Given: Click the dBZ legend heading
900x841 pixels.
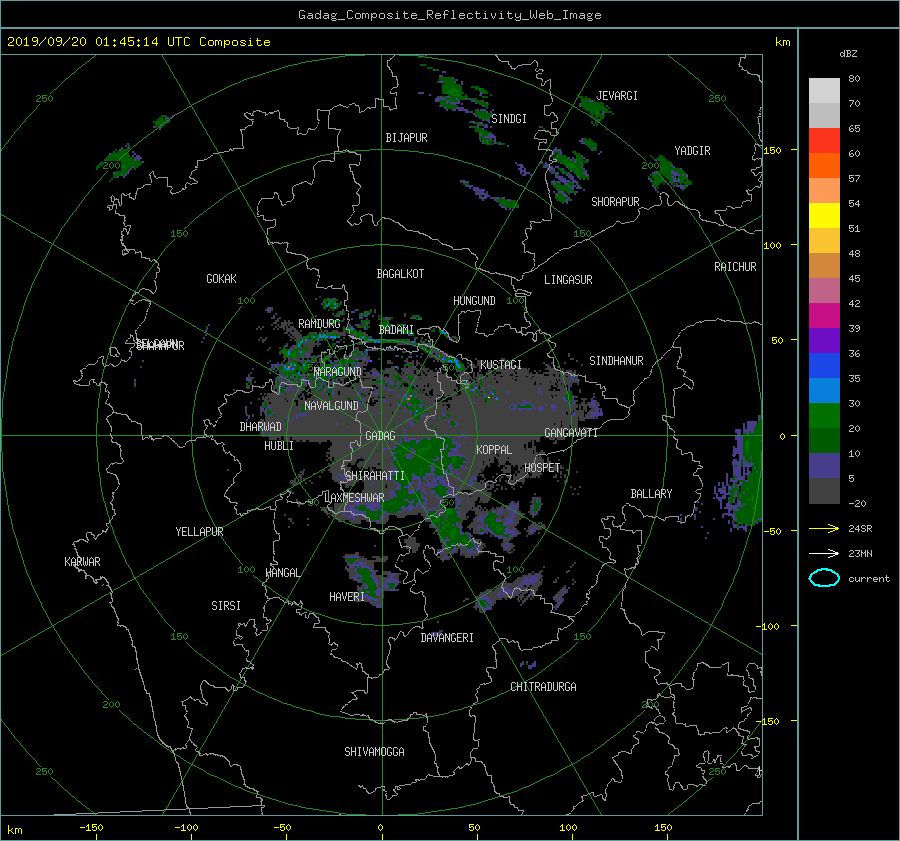Looking at the screenshot, I should click(848, 54).
